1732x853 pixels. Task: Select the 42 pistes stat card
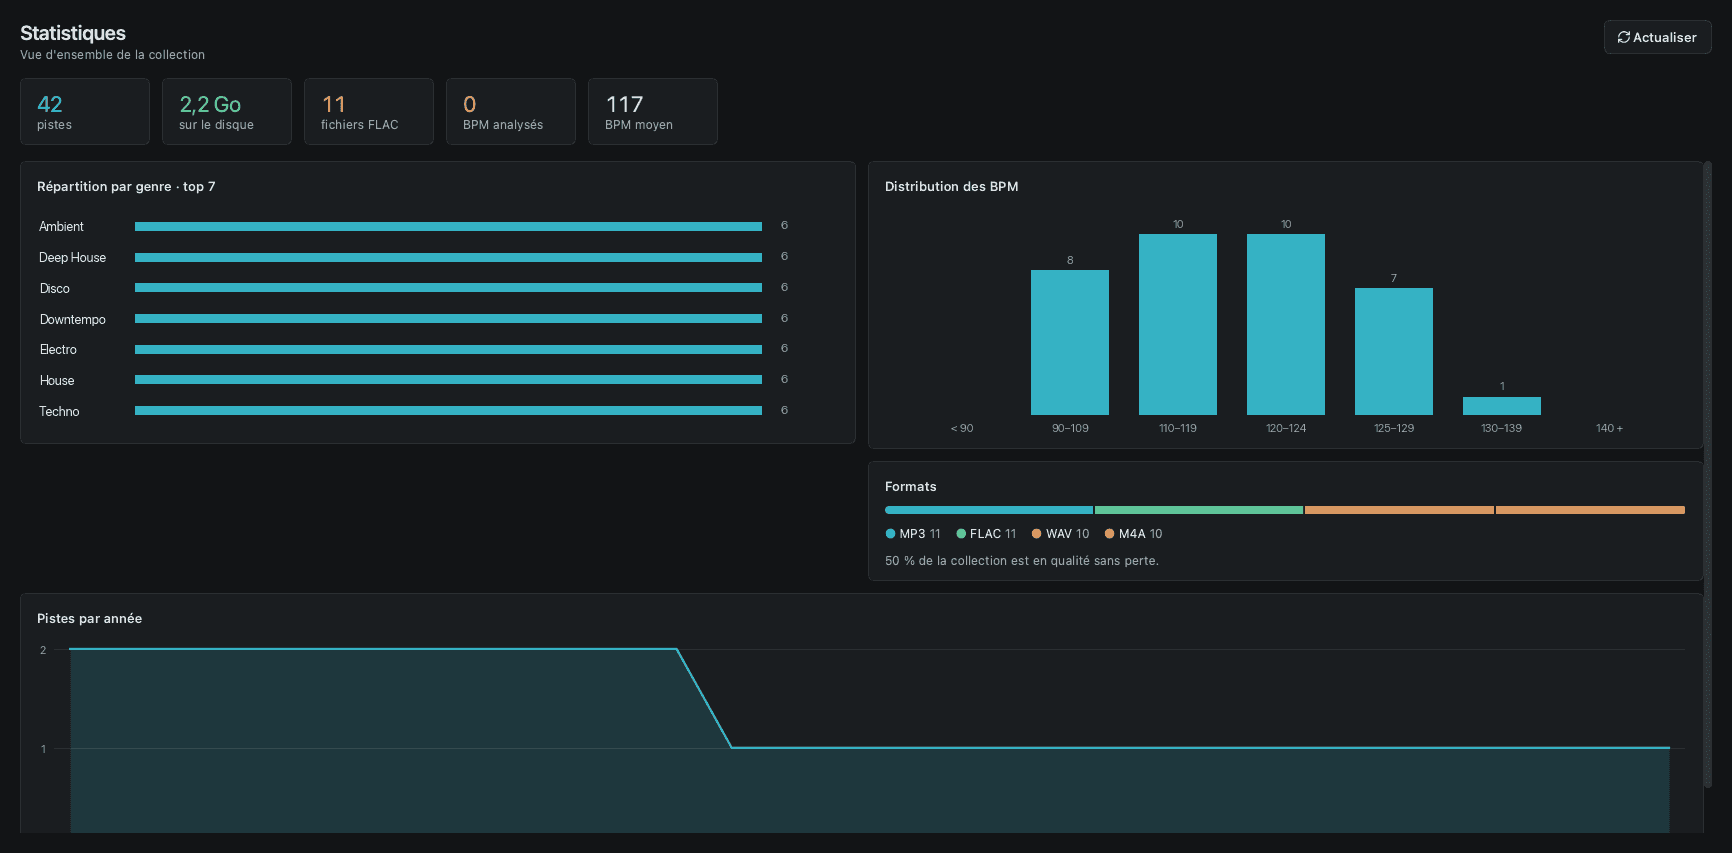click(x=85, y=112)
